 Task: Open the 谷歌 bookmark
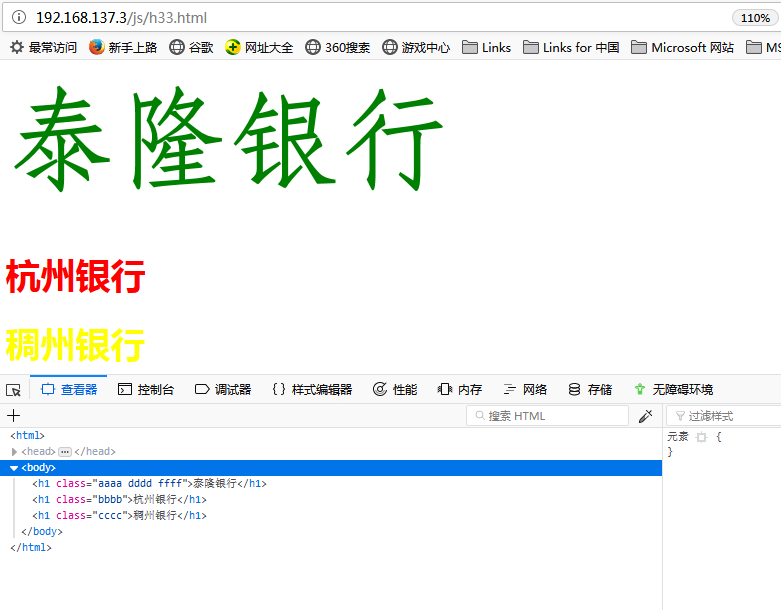[x=191, y=47]
